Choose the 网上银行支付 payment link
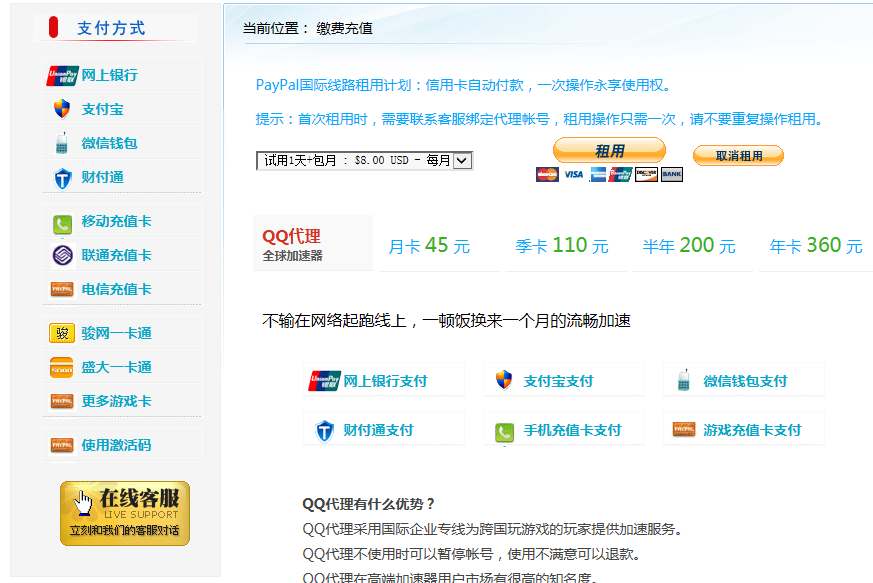This screenshot has width=873, height=583. point(385,381)
